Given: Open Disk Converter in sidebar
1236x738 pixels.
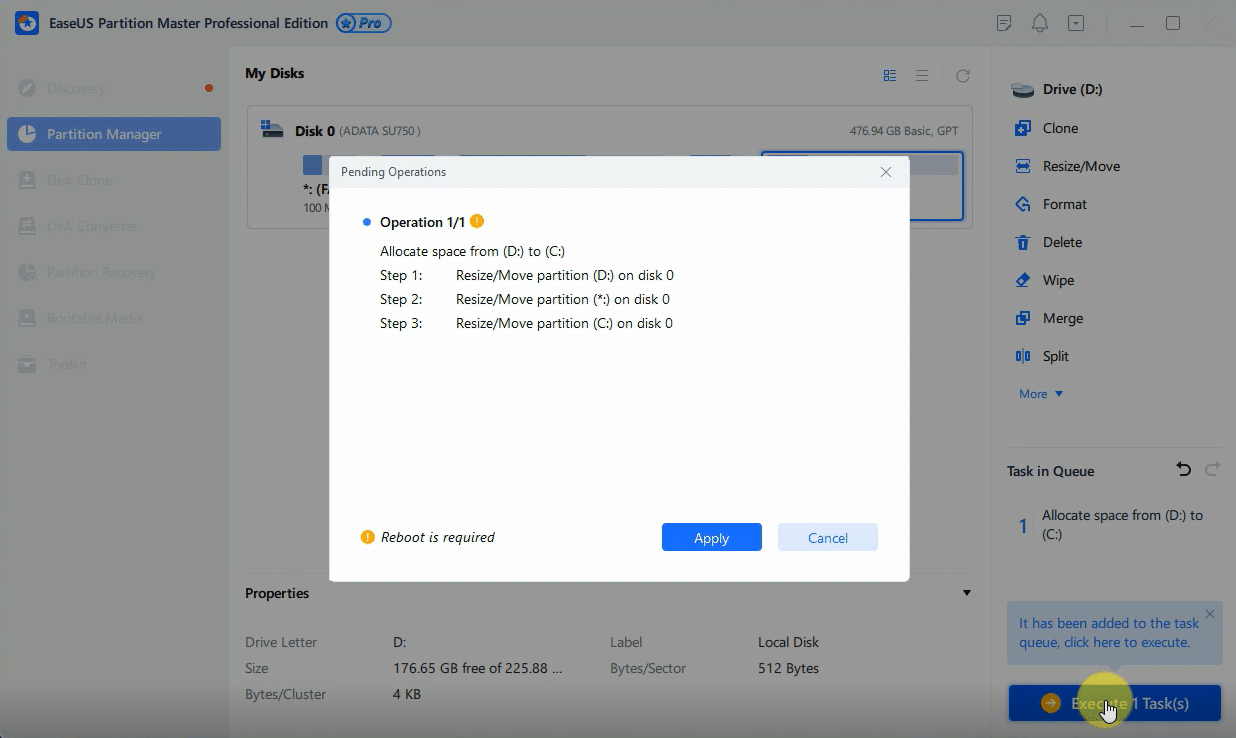Looking at the screenshot, I should [114, 226].
